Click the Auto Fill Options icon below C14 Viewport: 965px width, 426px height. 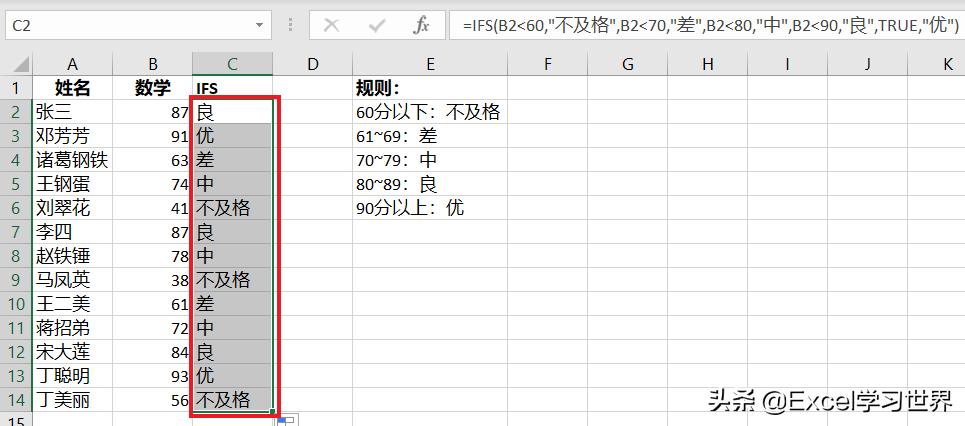pos(287,420)
